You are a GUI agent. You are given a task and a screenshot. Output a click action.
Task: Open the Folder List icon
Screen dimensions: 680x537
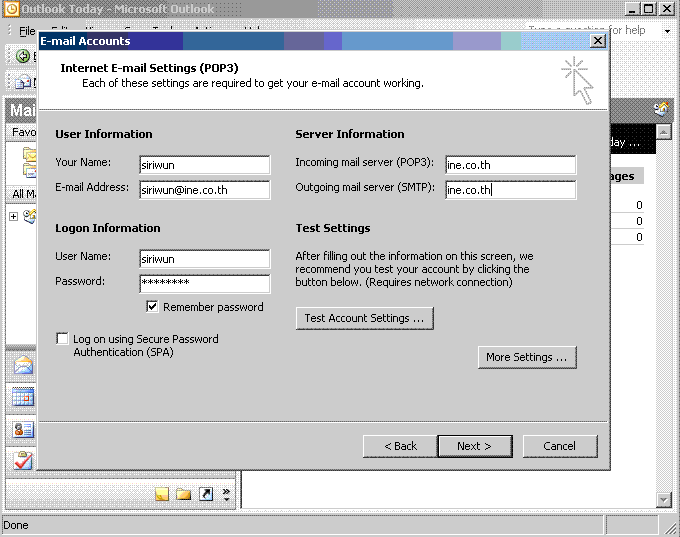tap(183, 494)
